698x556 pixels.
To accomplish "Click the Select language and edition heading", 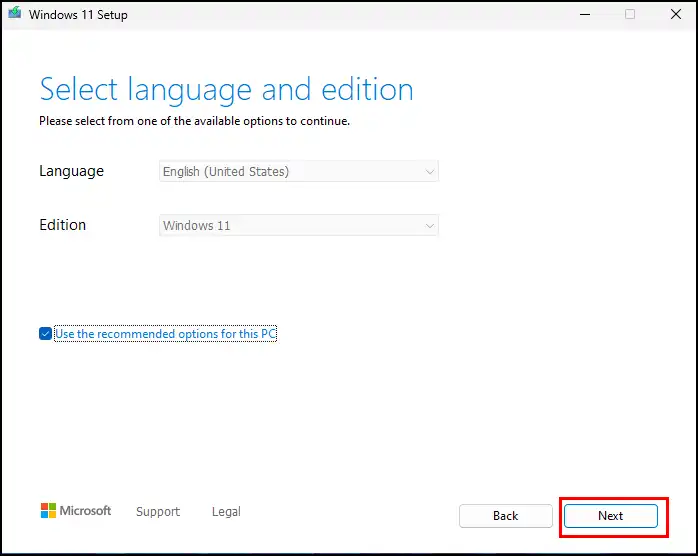I will (x=227, y=89).
